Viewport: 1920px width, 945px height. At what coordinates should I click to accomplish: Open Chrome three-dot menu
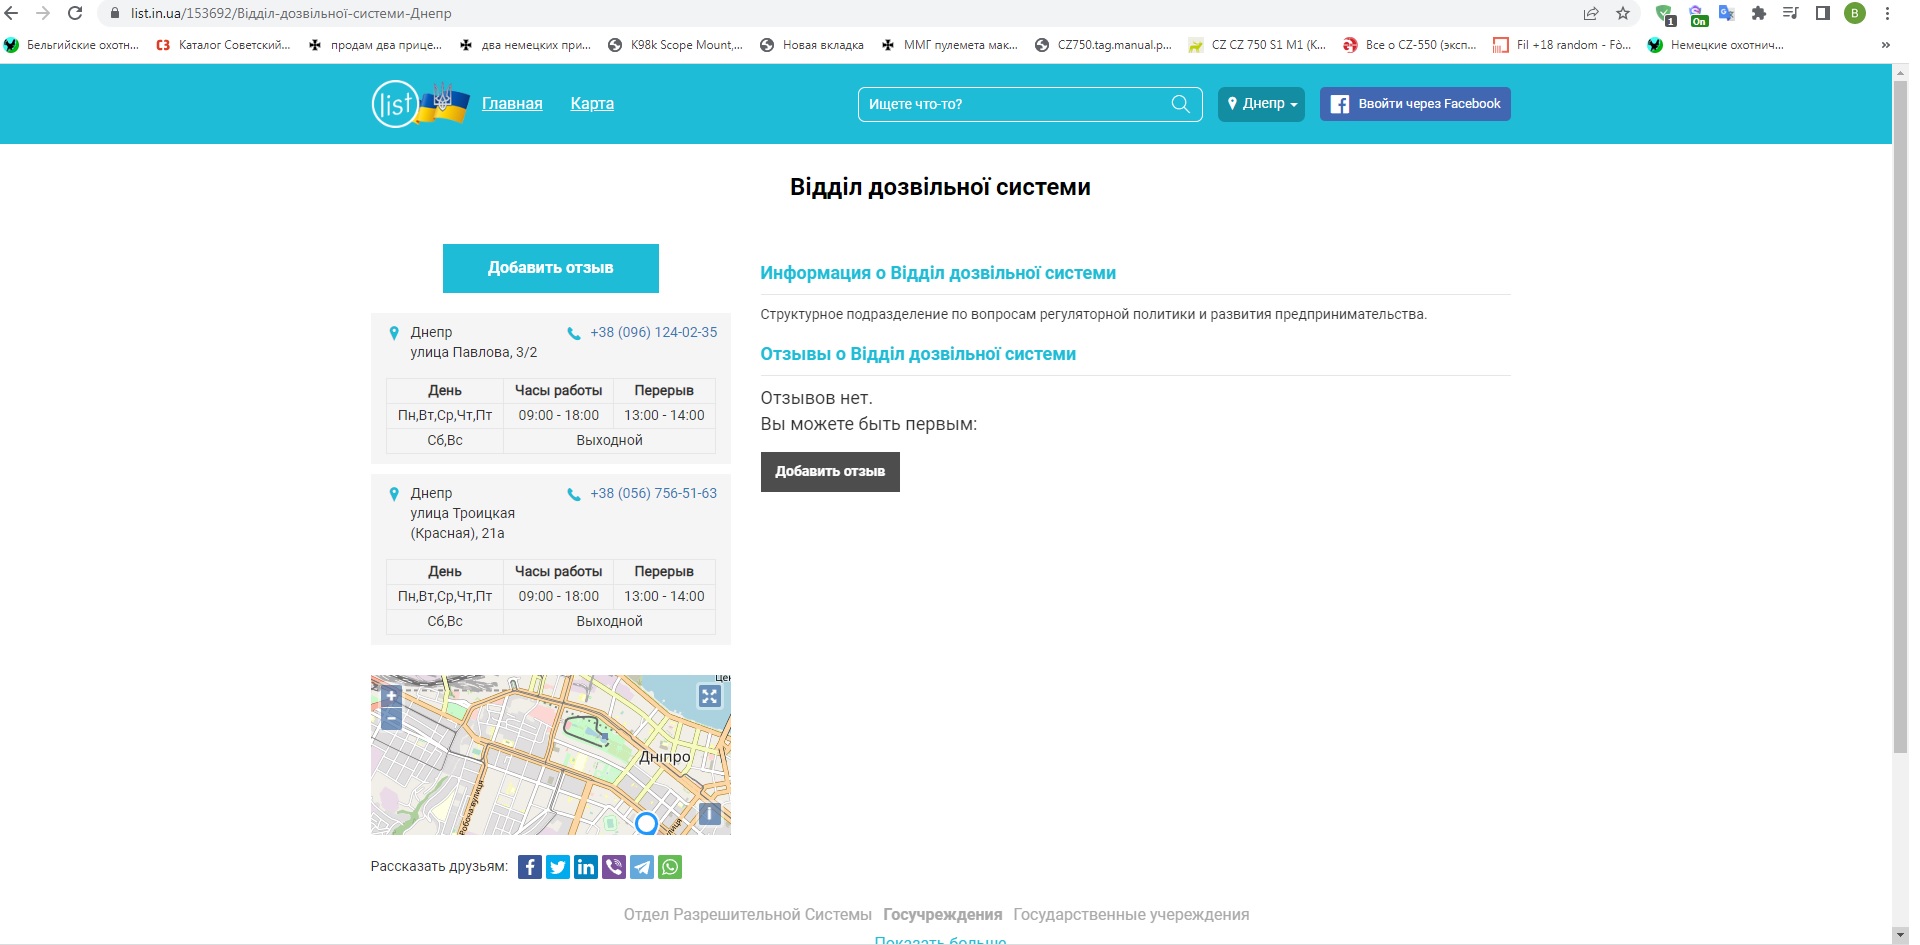pos(1887,13)
